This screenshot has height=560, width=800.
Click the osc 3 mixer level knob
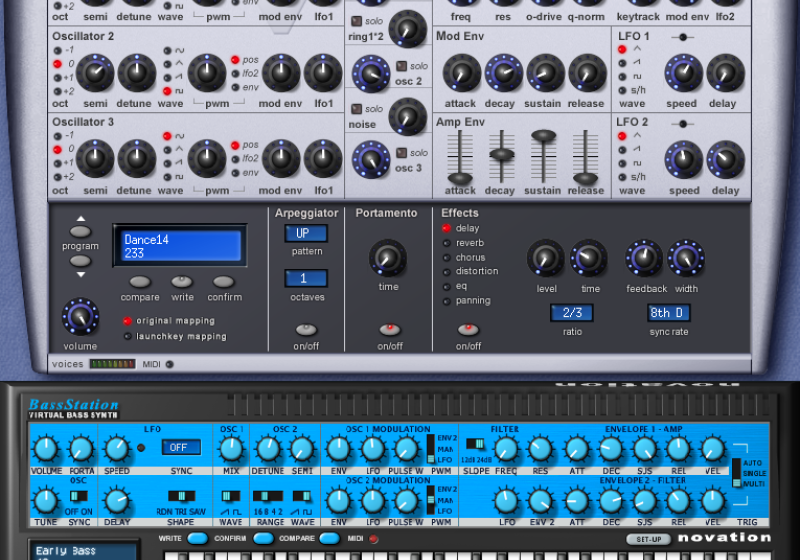[x=371, y=160]
